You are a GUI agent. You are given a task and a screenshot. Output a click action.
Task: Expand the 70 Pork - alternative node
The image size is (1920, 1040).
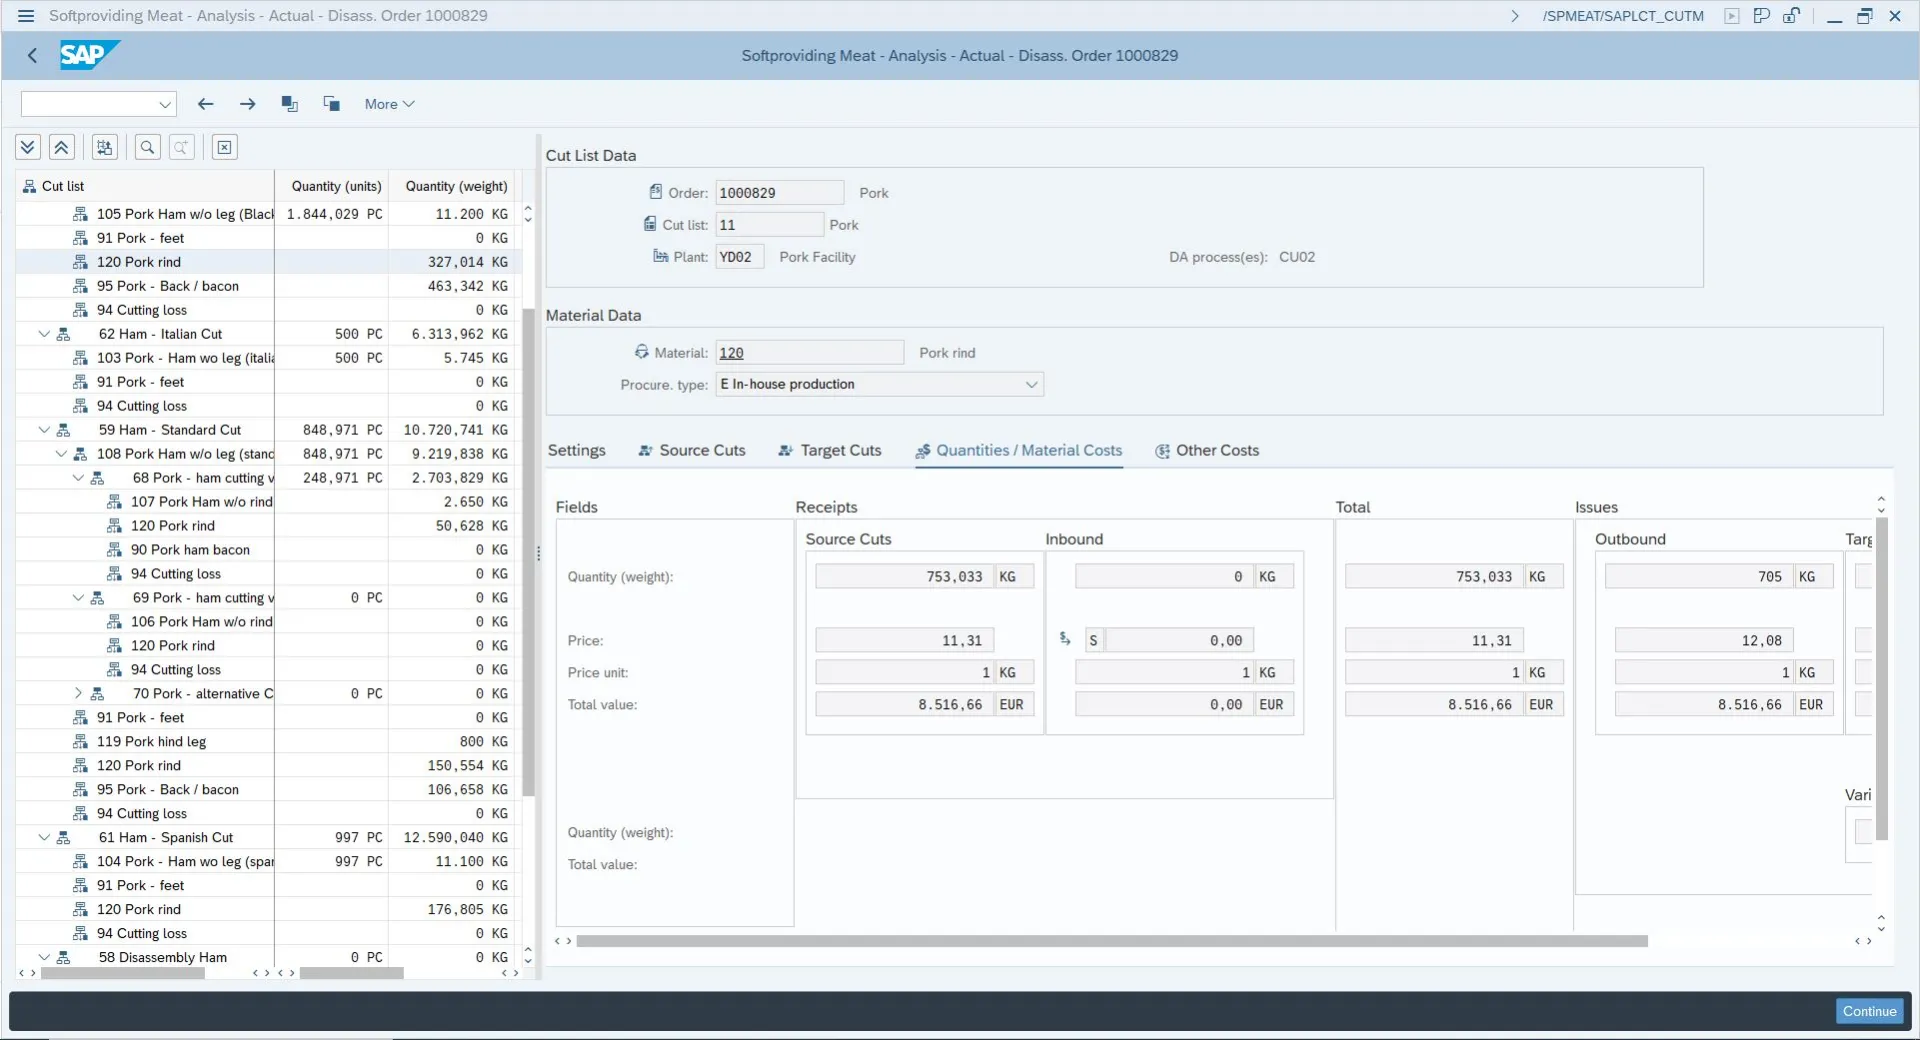coord(78,694)
